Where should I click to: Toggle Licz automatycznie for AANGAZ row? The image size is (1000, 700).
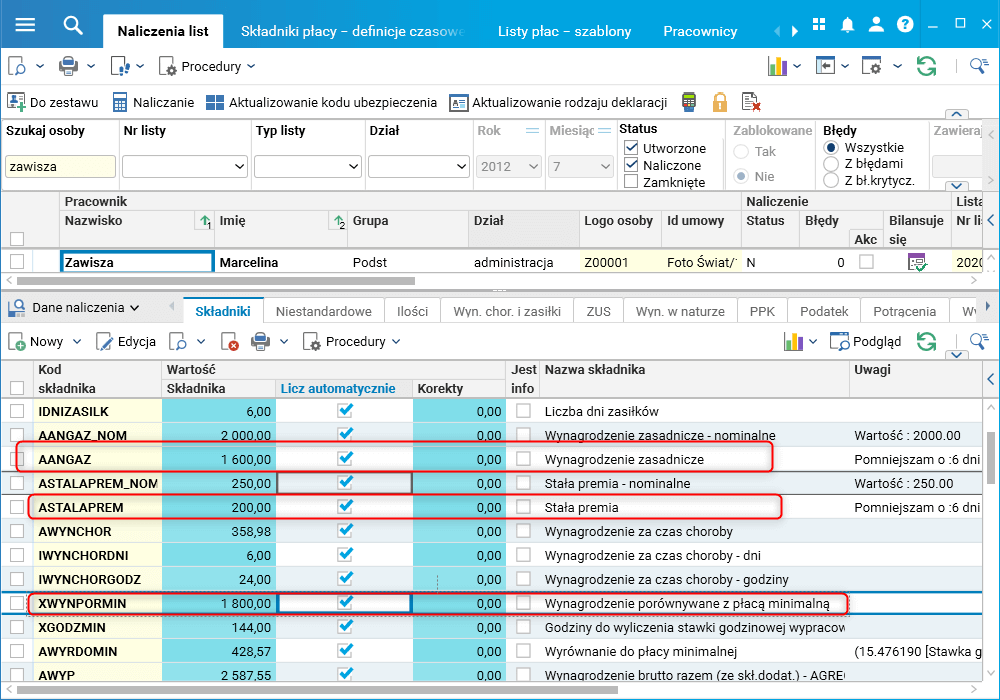click(345, 458)
